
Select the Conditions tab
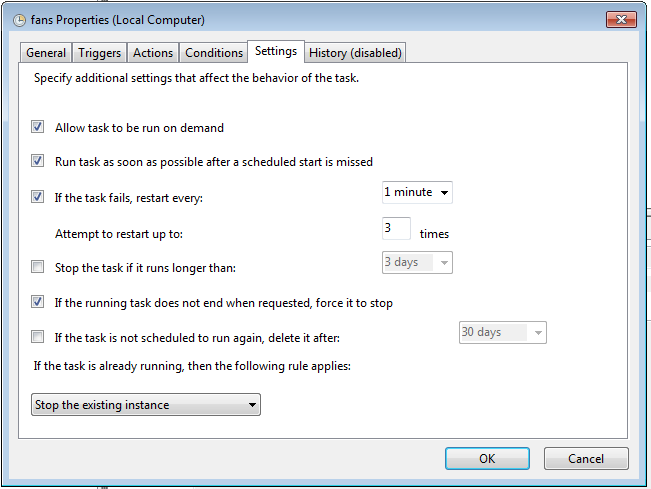click(214, 53)
